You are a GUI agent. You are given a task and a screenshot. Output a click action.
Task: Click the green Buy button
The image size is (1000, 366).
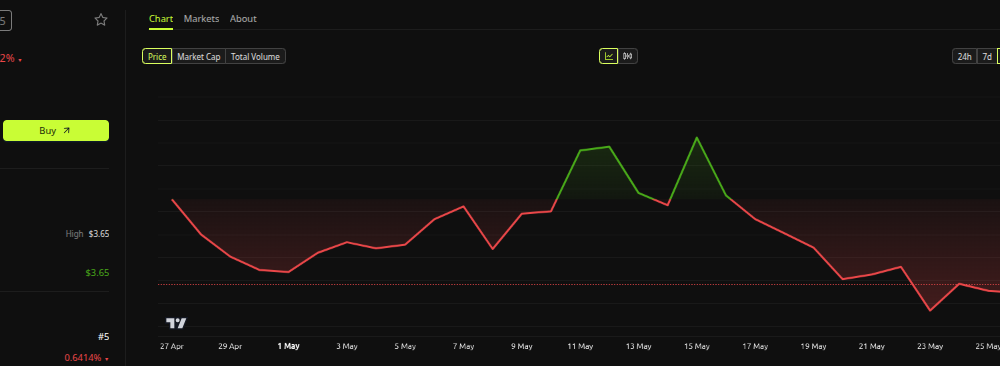(x=56, y=131)
